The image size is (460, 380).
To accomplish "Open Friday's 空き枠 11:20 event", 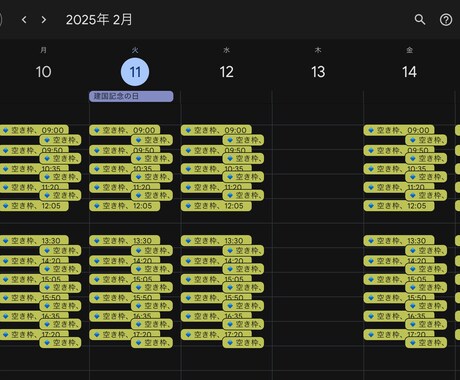I will 399,187.
